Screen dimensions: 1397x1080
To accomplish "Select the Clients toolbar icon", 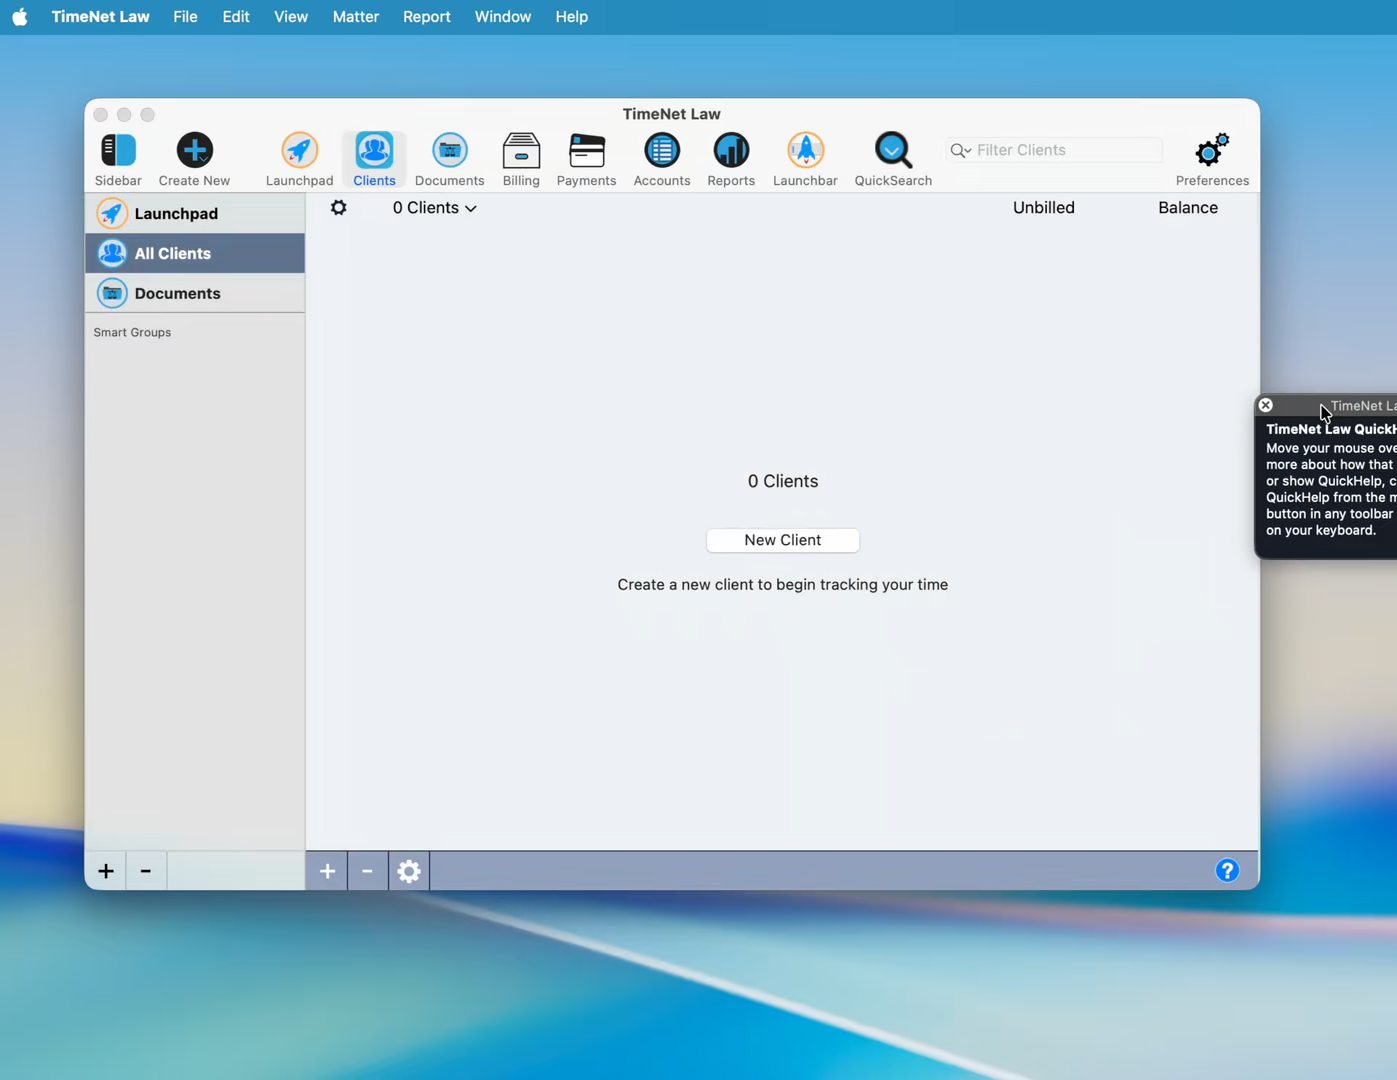I will [374, 151].
